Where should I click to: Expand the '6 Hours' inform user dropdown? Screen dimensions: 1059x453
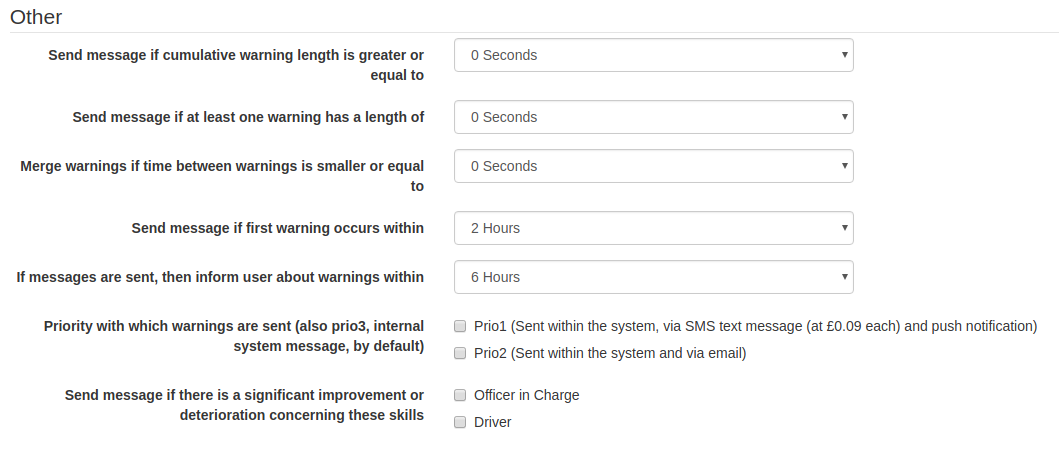point(653,277)
